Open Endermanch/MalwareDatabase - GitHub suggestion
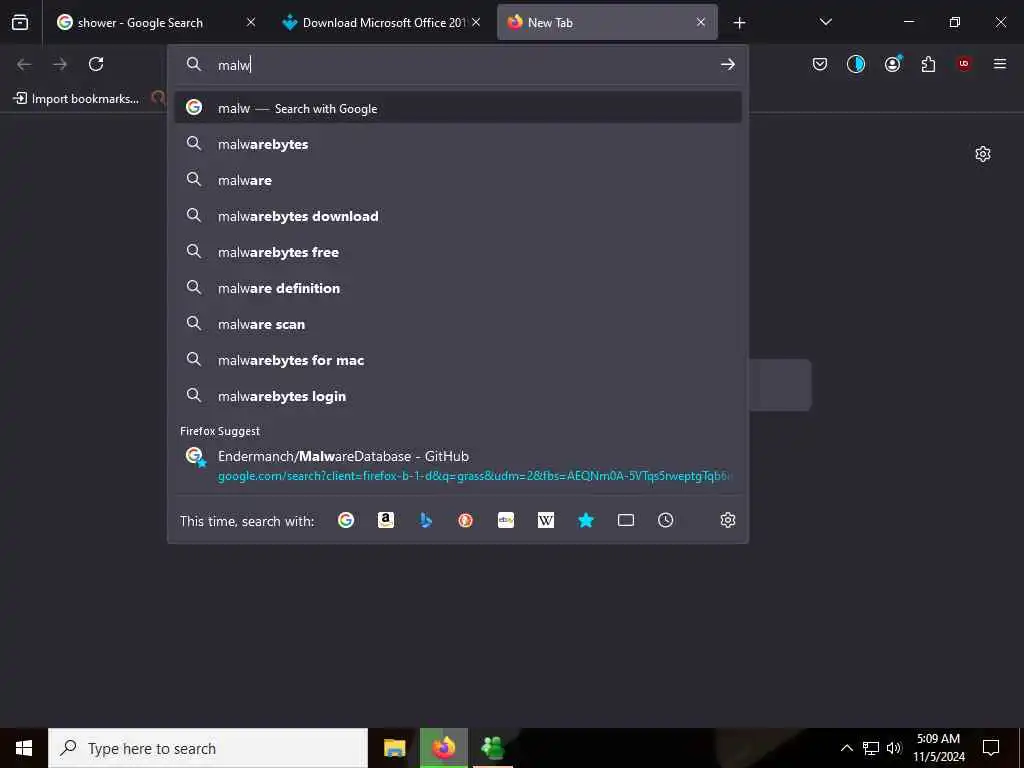This screenshot has width=1024, height=768. 458,465
